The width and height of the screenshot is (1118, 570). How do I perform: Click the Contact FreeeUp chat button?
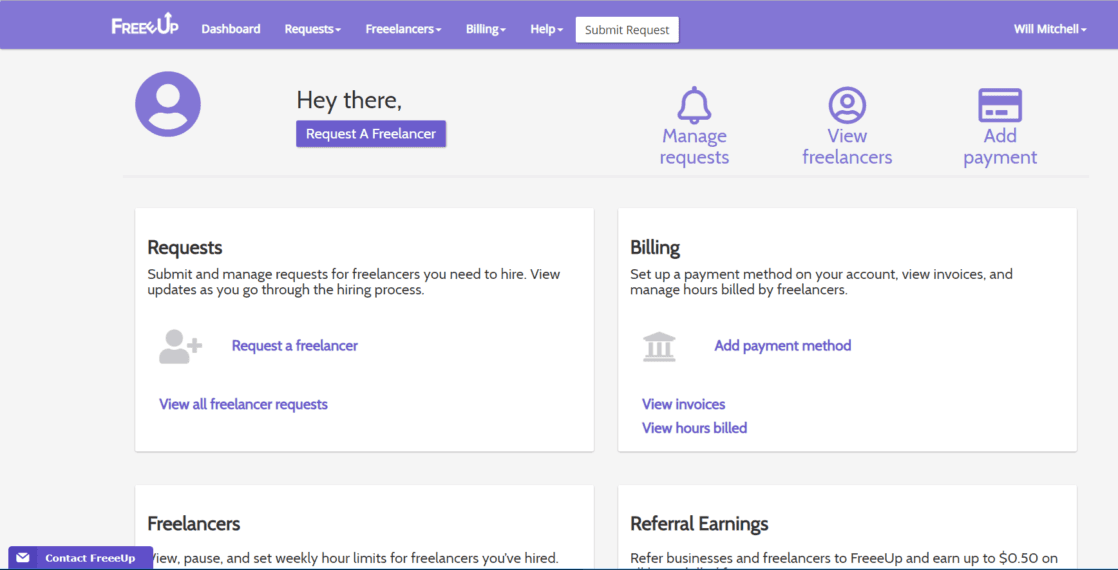(x=81, y=558)
